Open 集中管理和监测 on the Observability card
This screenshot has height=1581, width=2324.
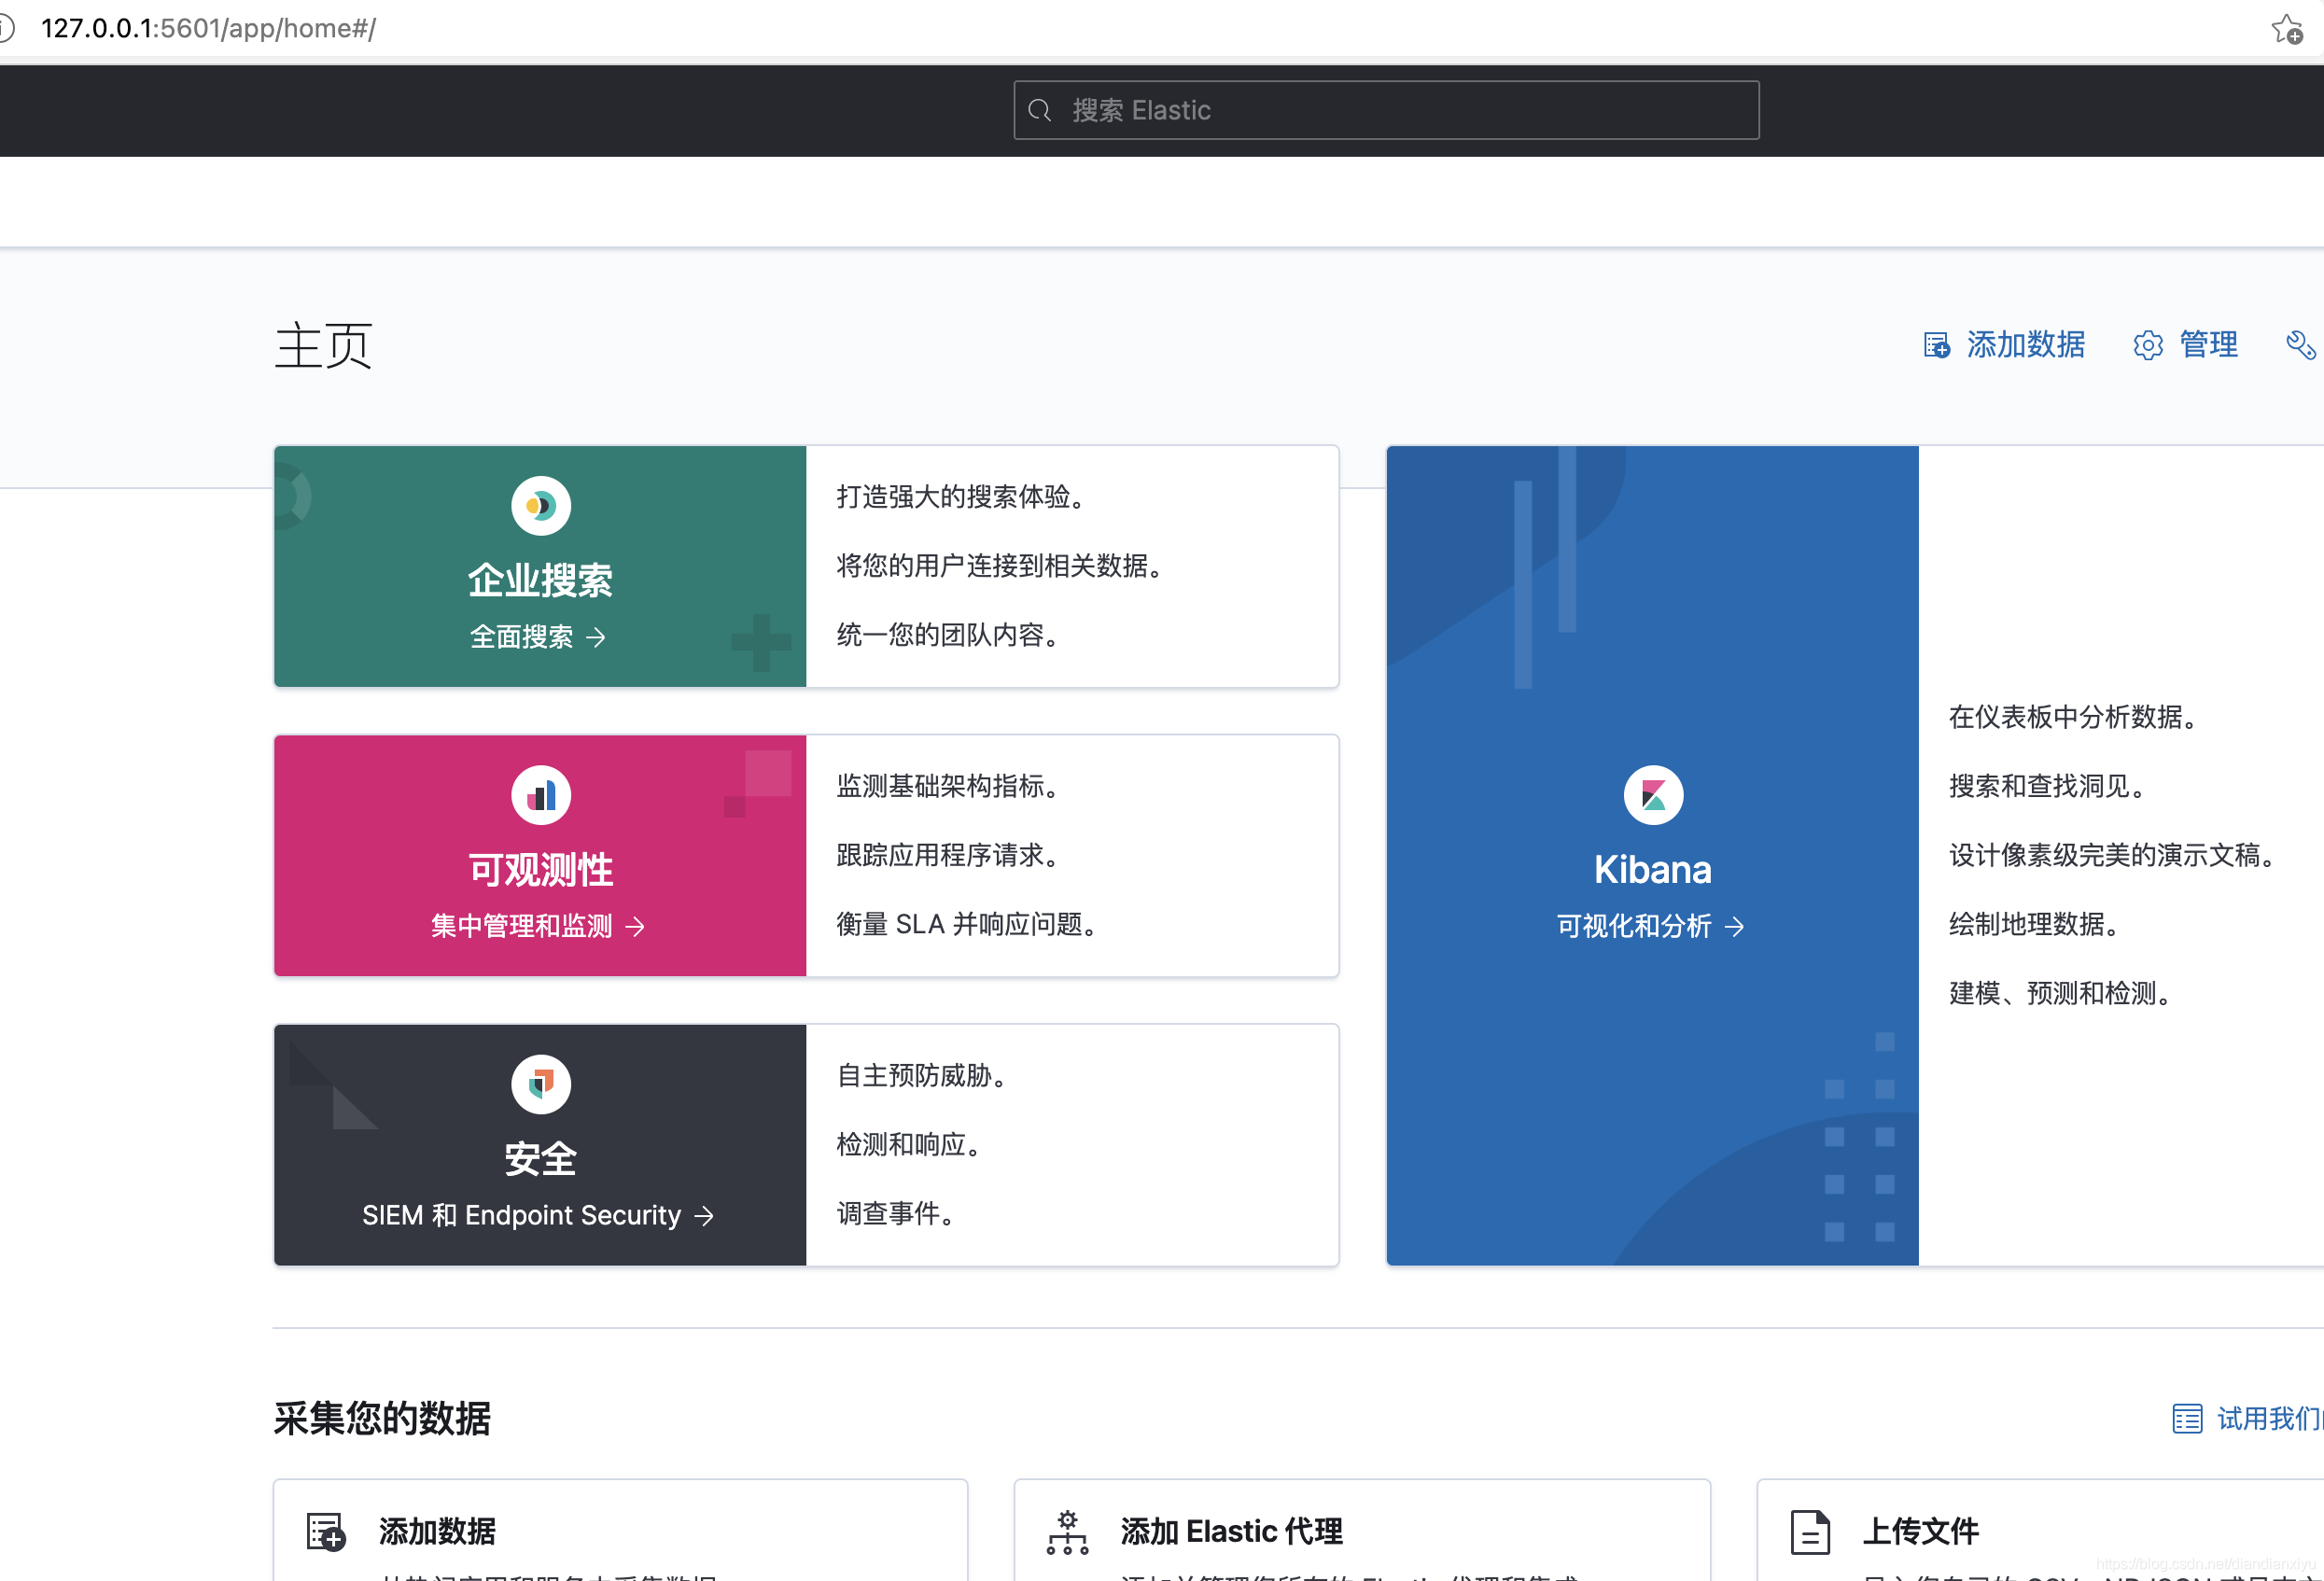(538, 925)
